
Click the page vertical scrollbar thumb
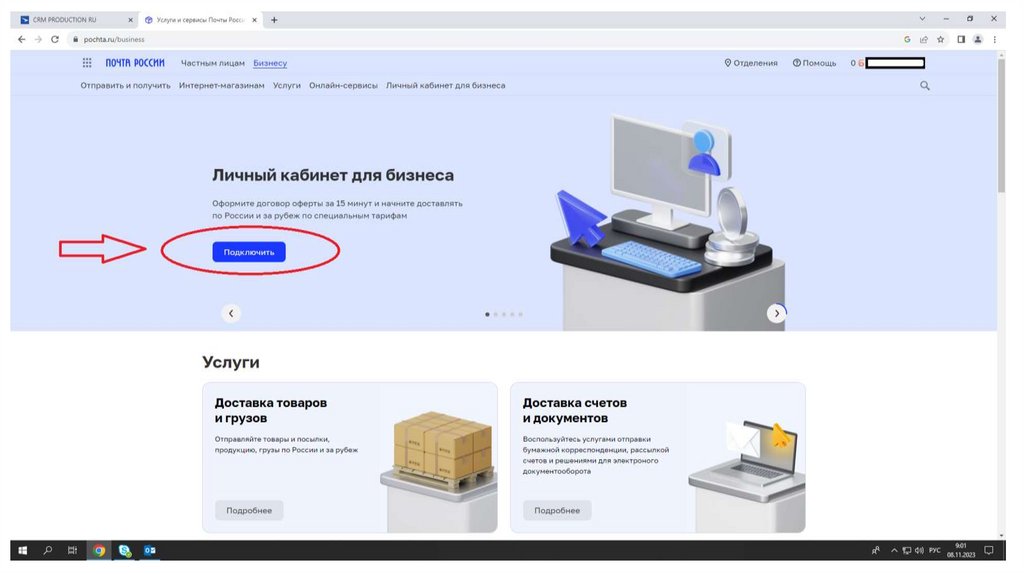click(x=1001, y=124)
